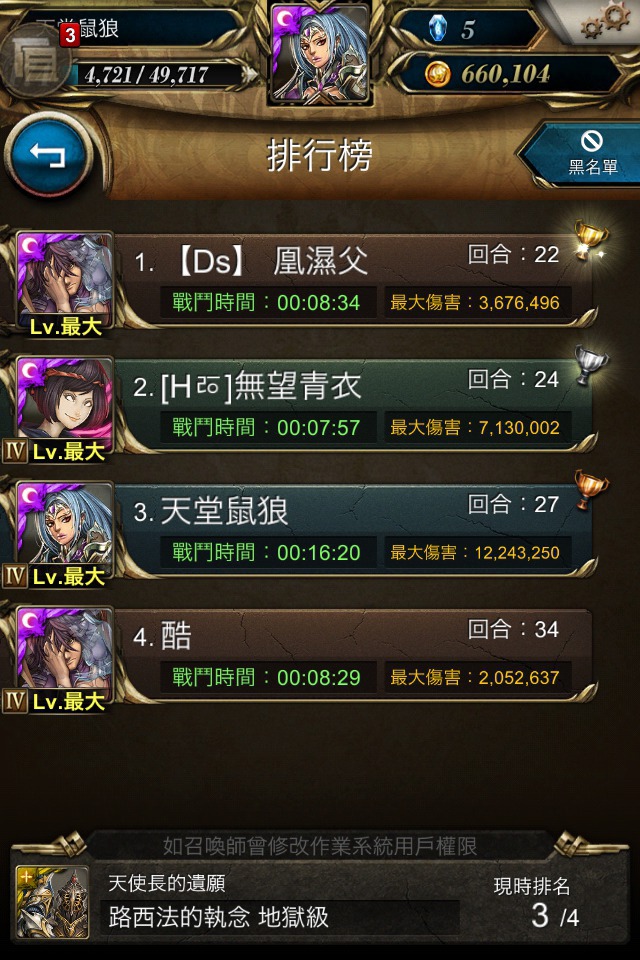The image size is (640, 960).
Task: Tap the 路西法的執念 地獄級 stage label
Action: click(x=219, y=917)
